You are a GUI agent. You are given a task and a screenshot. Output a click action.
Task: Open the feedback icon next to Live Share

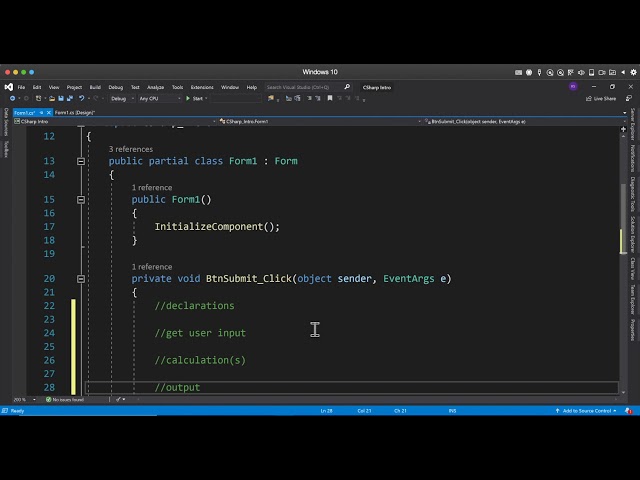(629, 98)
